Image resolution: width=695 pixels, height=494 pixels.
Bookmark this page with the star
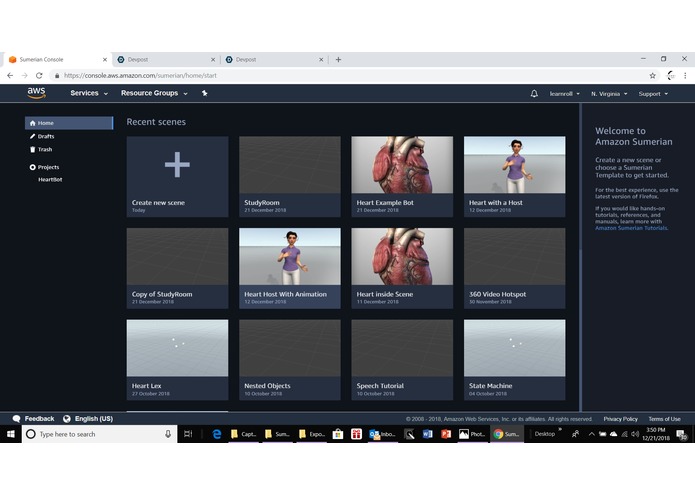652,76
